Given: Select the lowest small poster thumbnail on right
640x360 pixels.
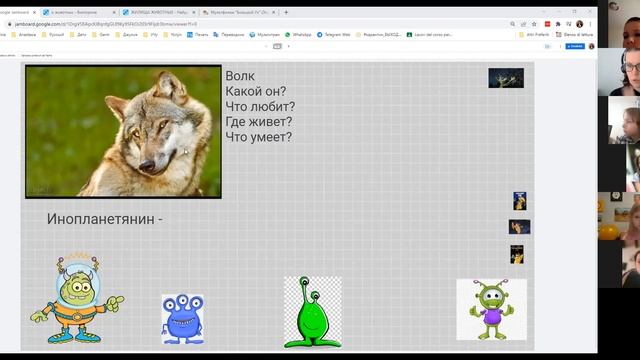Looking at the screenshot, I should click(517, 255).
